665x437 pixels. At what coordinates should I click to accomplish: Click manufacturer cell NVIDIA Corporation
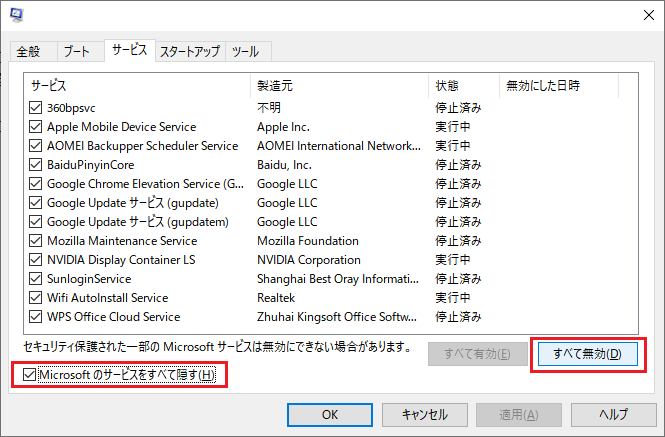[309, 260]
